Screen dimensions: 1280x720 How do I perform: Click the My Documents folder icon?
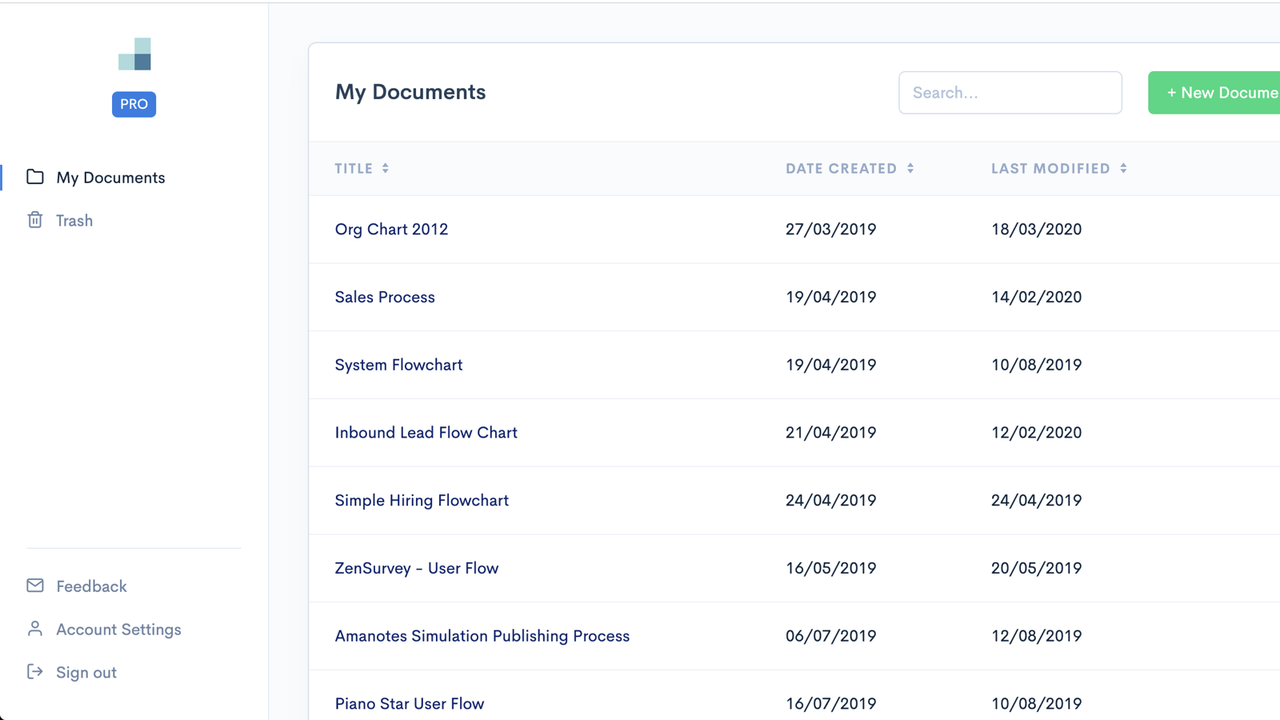(x=35, y=177)
